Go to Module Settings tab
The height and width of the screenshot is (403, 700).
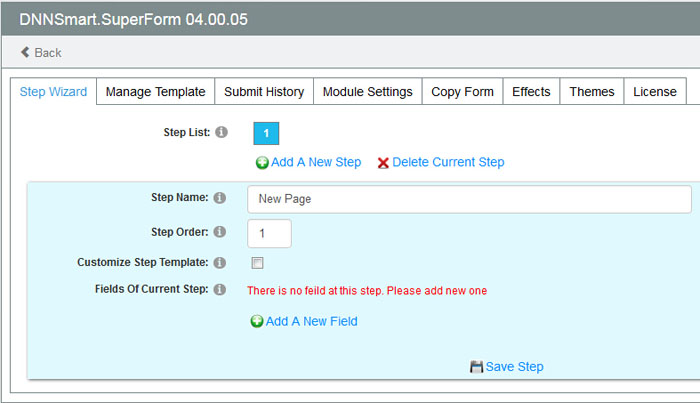pyautogui.click(x=367, y=91)
